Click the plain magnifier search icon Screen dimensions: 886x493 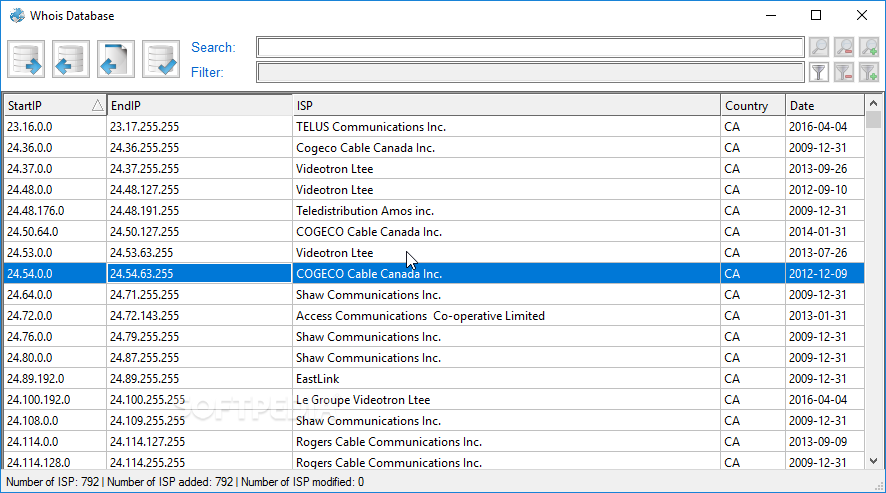[819, 47]
